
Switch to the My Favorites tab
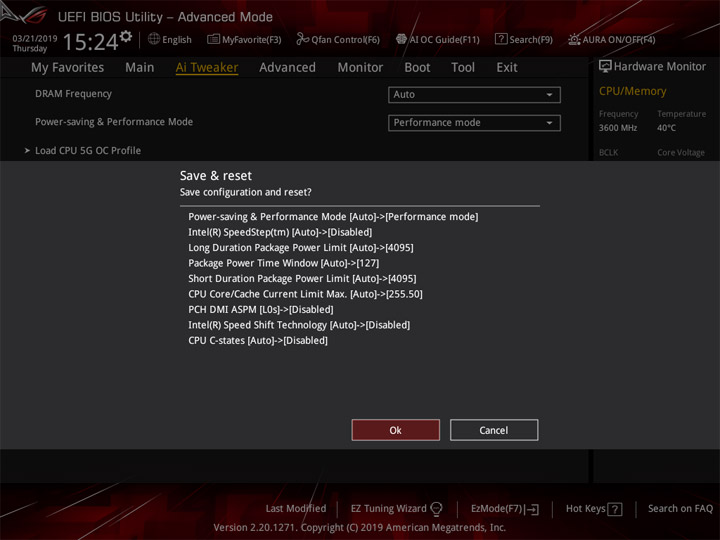click(68, 68)
